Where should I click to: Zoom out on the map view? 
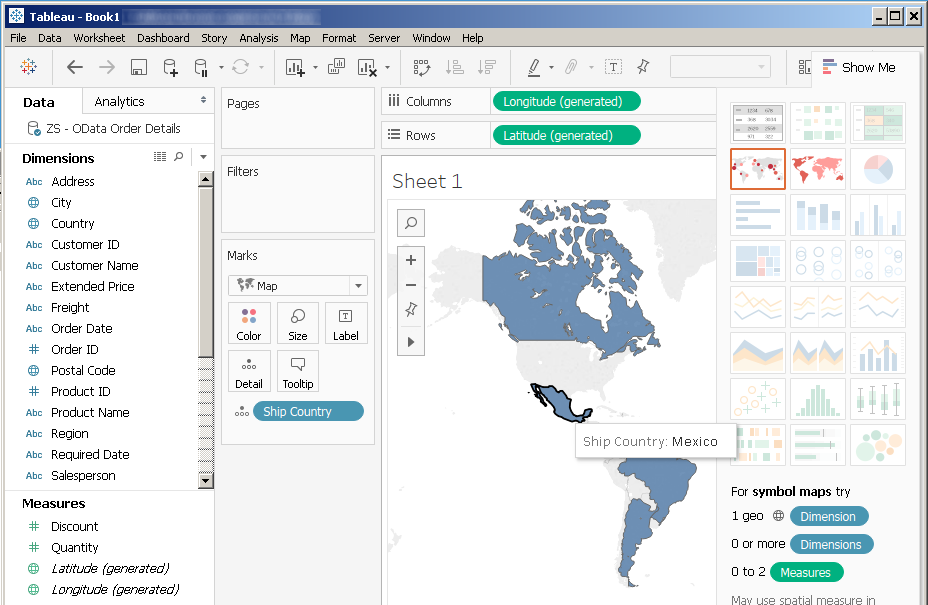(x=410, y=285)
